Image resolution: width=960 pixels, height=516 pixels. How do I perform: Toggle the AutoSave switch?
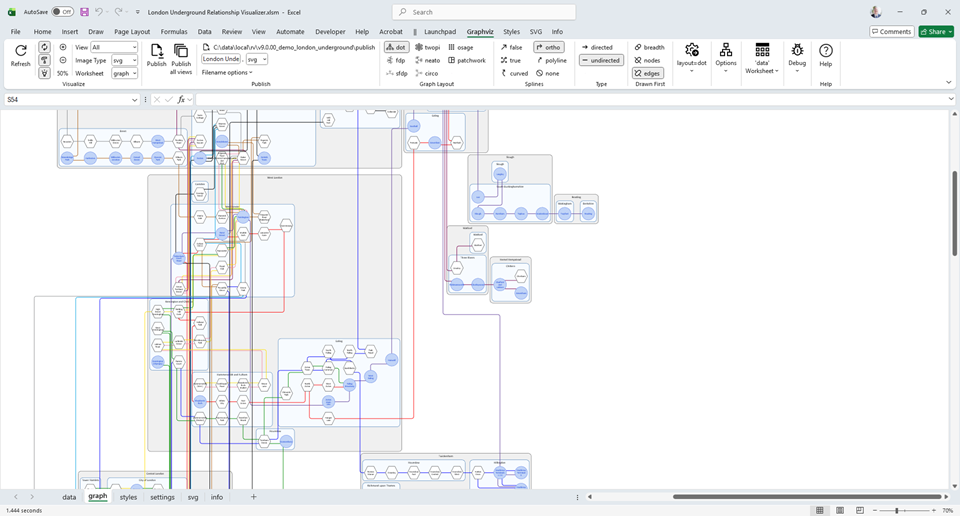coord(62,12)
